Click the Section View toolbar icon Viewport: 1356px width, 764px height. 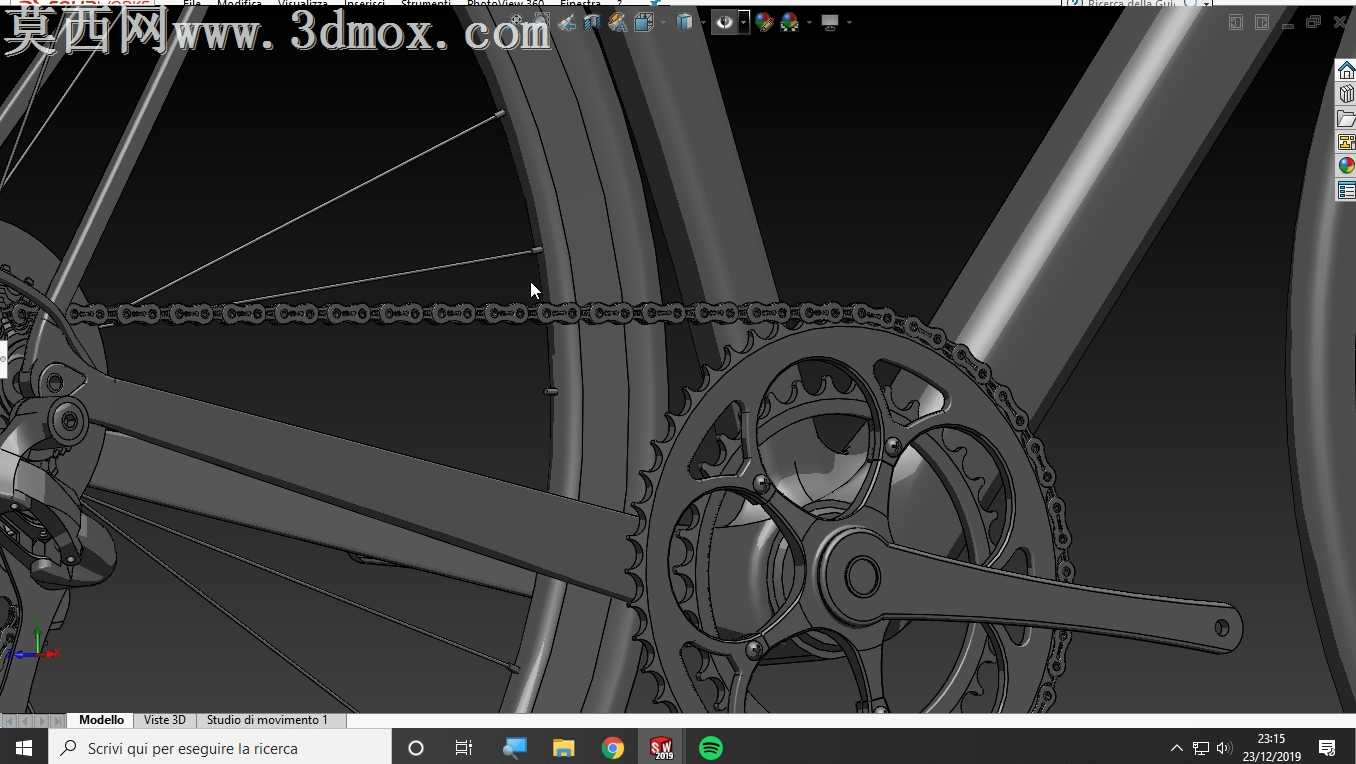[593, 22]
